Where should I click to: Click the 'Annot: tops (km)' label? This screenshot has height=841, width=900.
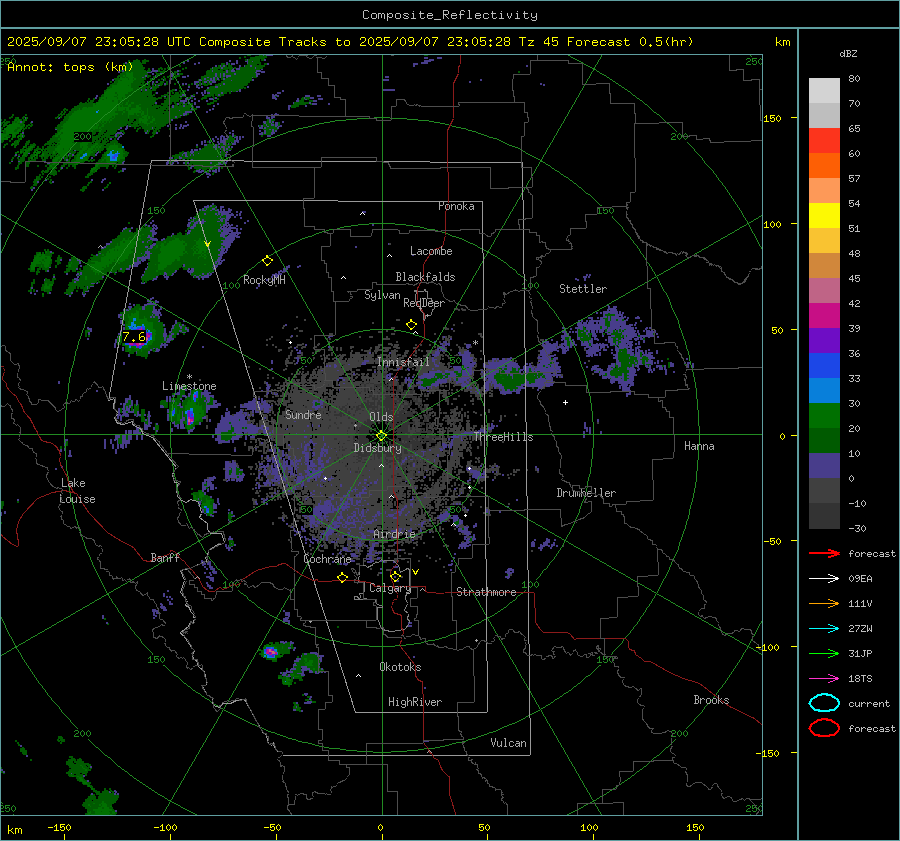pyautogui.click(x=70, y=67)
